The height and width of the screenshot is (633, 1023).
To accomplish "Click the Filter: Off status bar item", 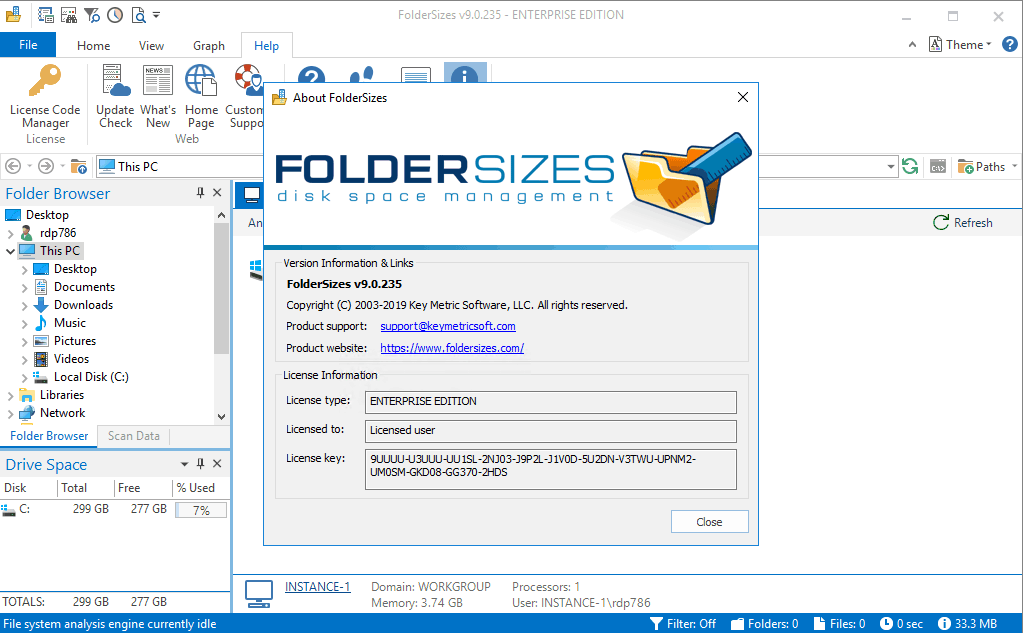I will (682, 624).
